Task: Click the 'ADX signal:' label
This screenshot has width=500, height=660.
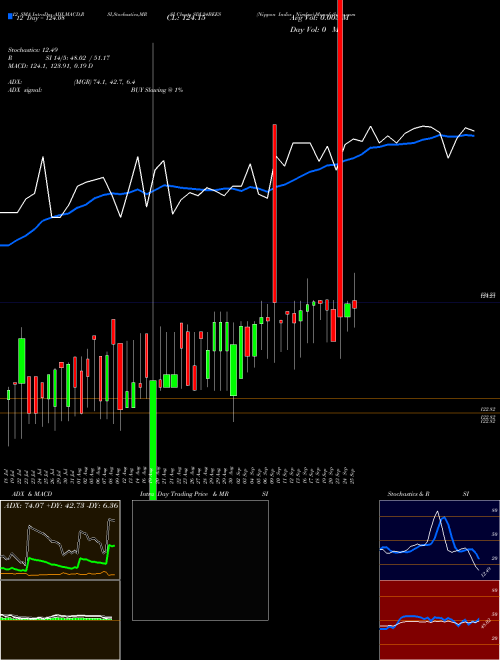Action: [24, 90]
